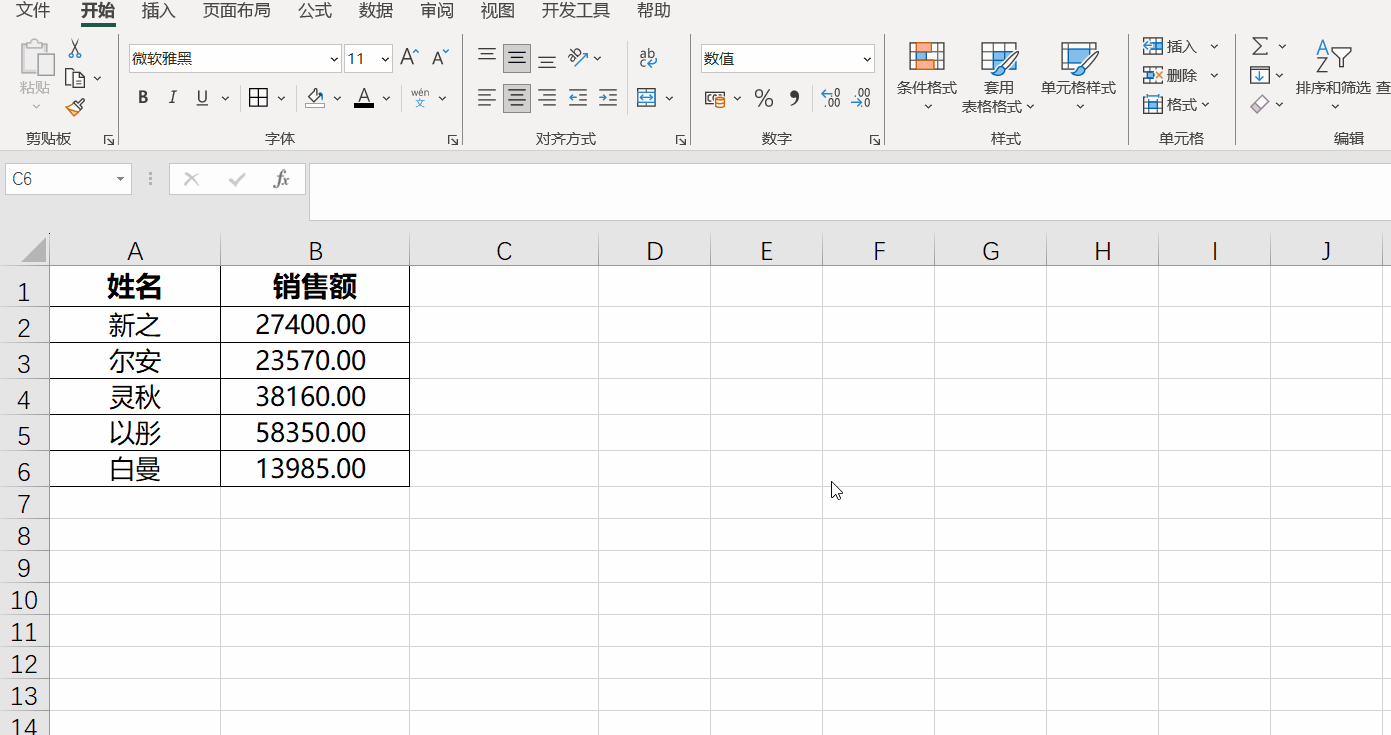This screenshot has height=735, width=1391.
Task: Click the thousands separator (comma) icon
Action: coord(794,98)
